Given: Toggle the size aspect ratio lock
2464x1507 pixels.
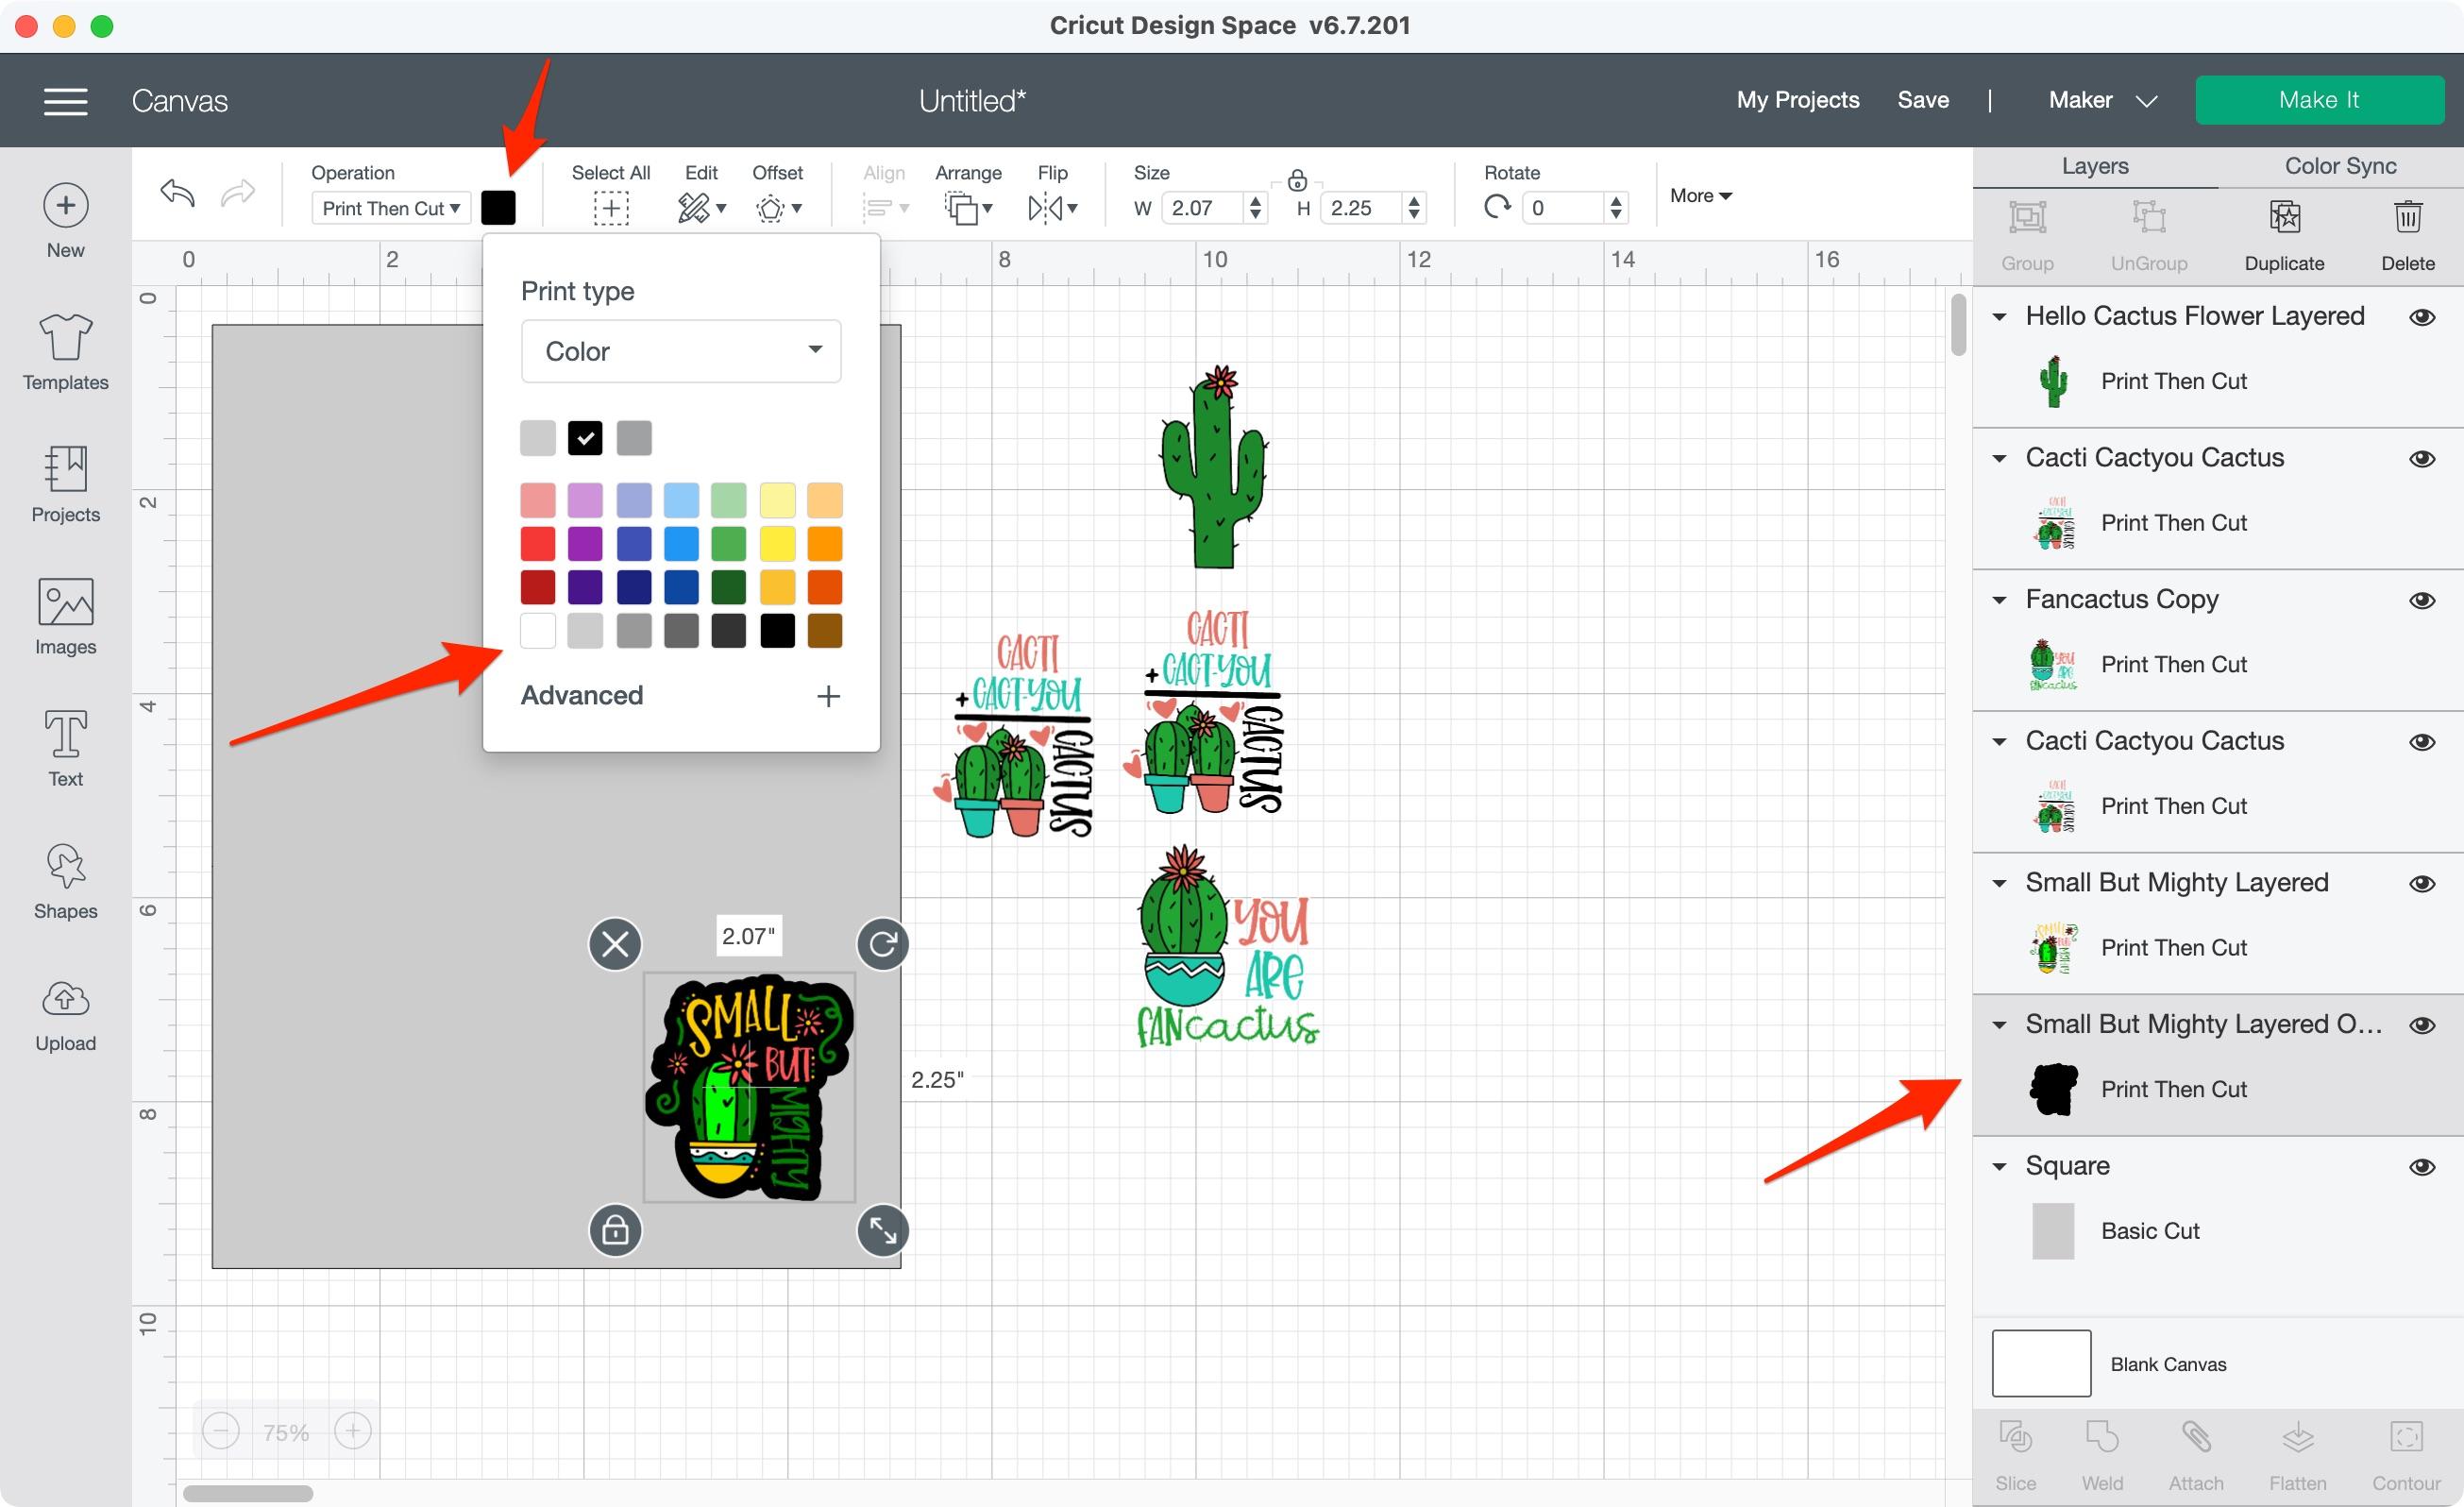Looking at the screenshot, I should pyautogui.click(x=1297, y=181).
